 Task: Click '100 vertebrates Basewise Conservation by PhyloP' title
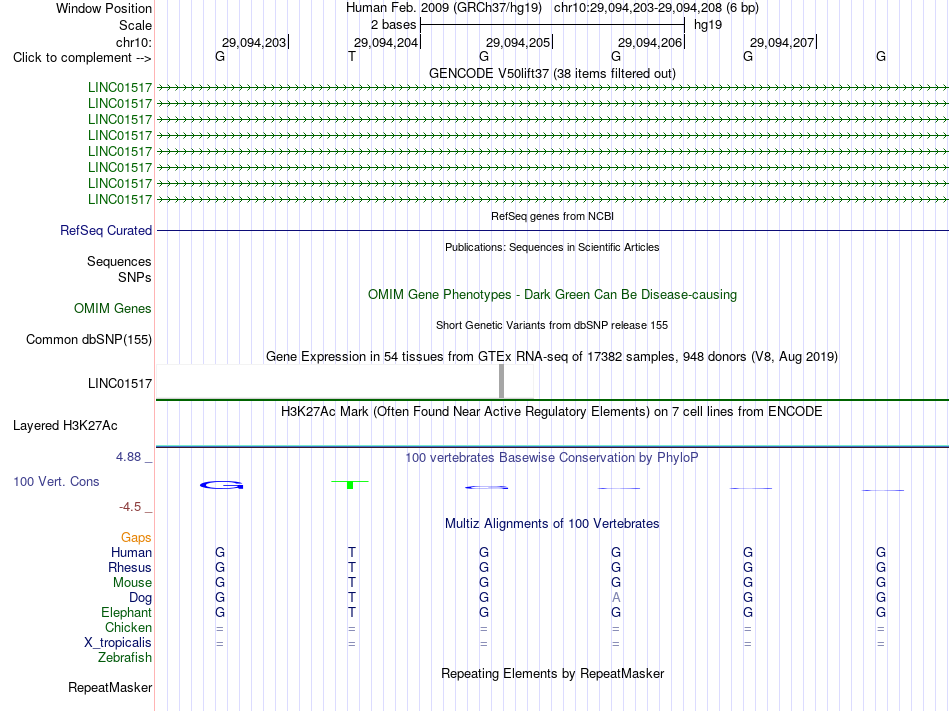552,457
